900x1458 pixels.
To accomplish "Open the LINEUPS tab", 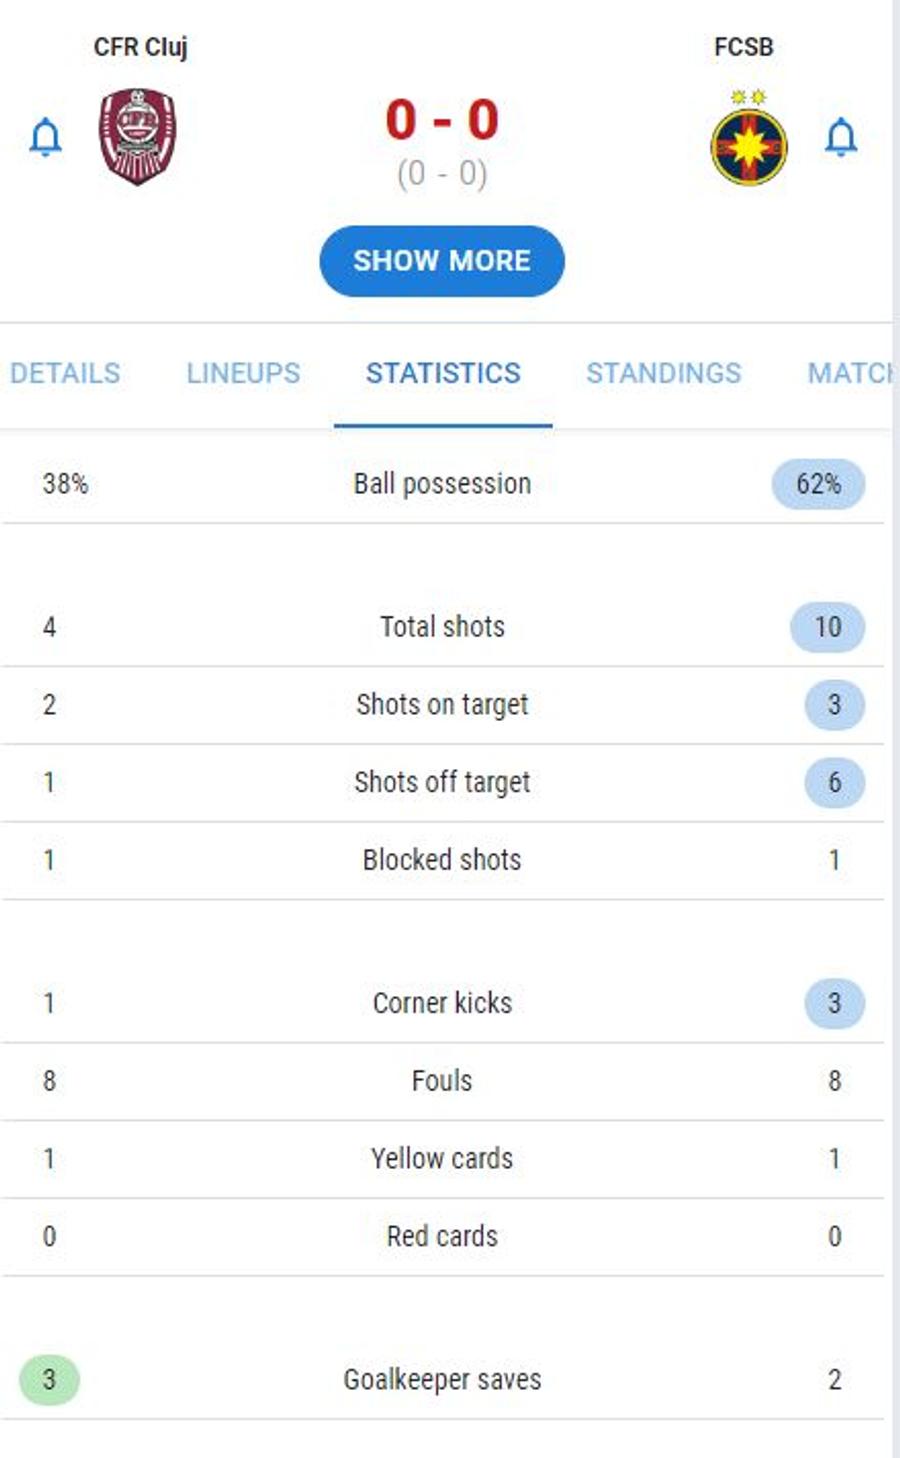I will point(243,373).
